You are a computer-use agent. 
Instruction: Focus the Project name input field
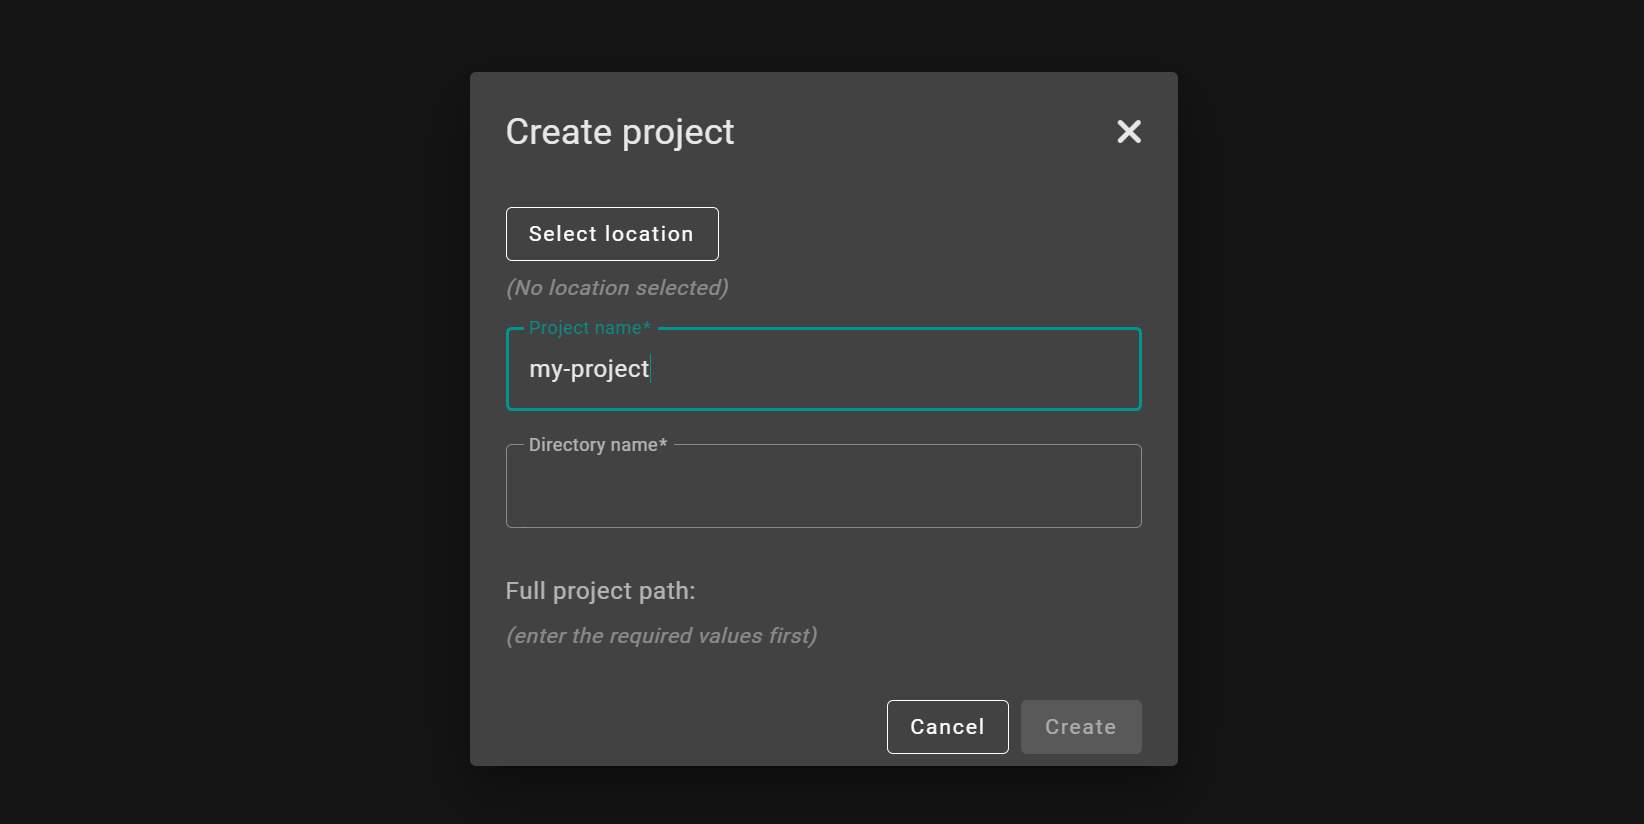(824, 369)
